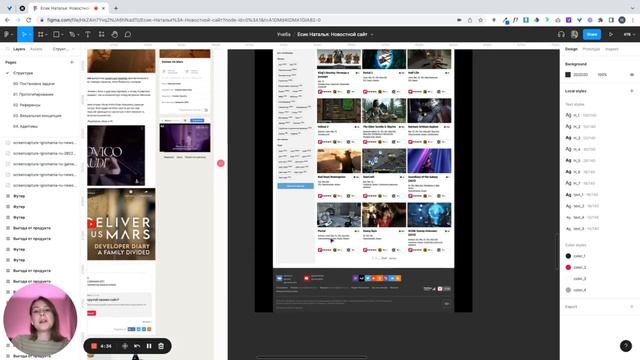The width and height of the screenshot is (640, 360).
Task: Select the color_4 gray color style
Action: click(576, 290)
